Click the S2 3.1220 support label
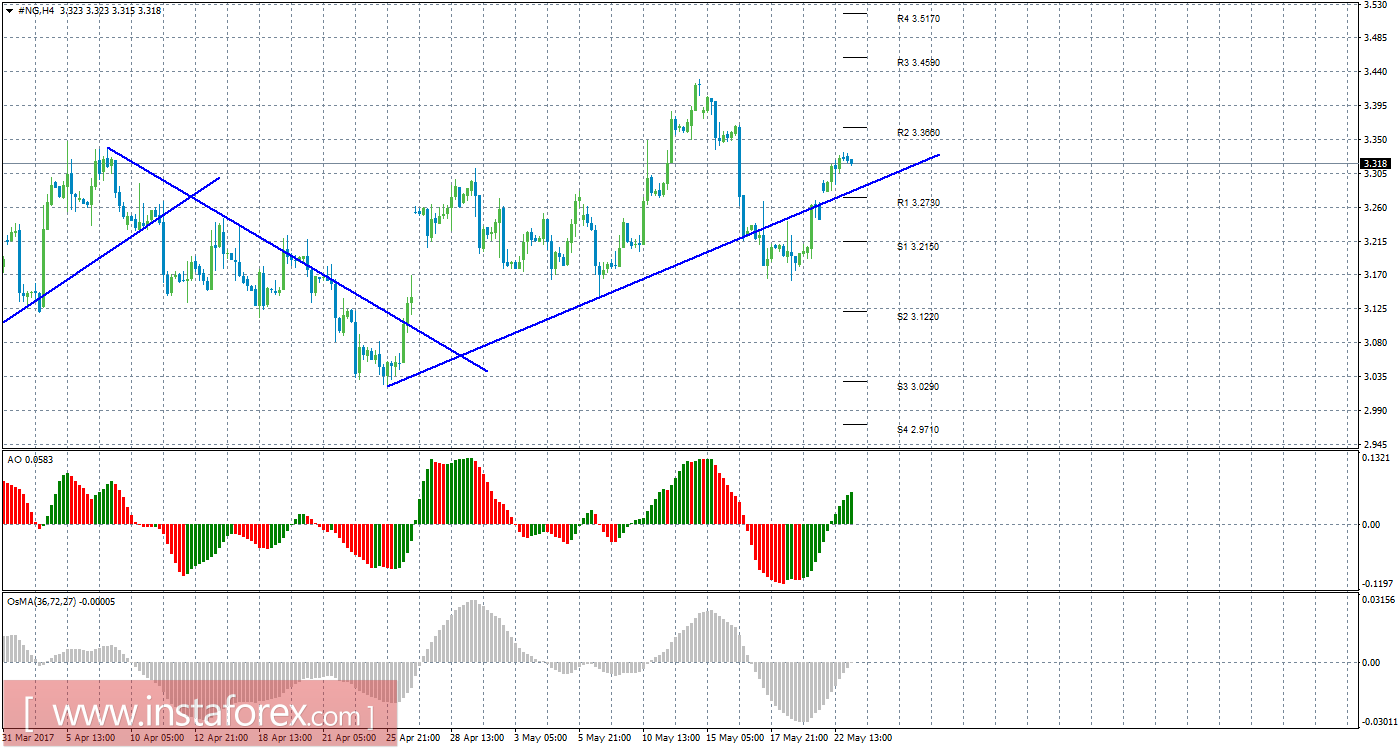Screen dimensions: 1398x749 pos(918,317)
